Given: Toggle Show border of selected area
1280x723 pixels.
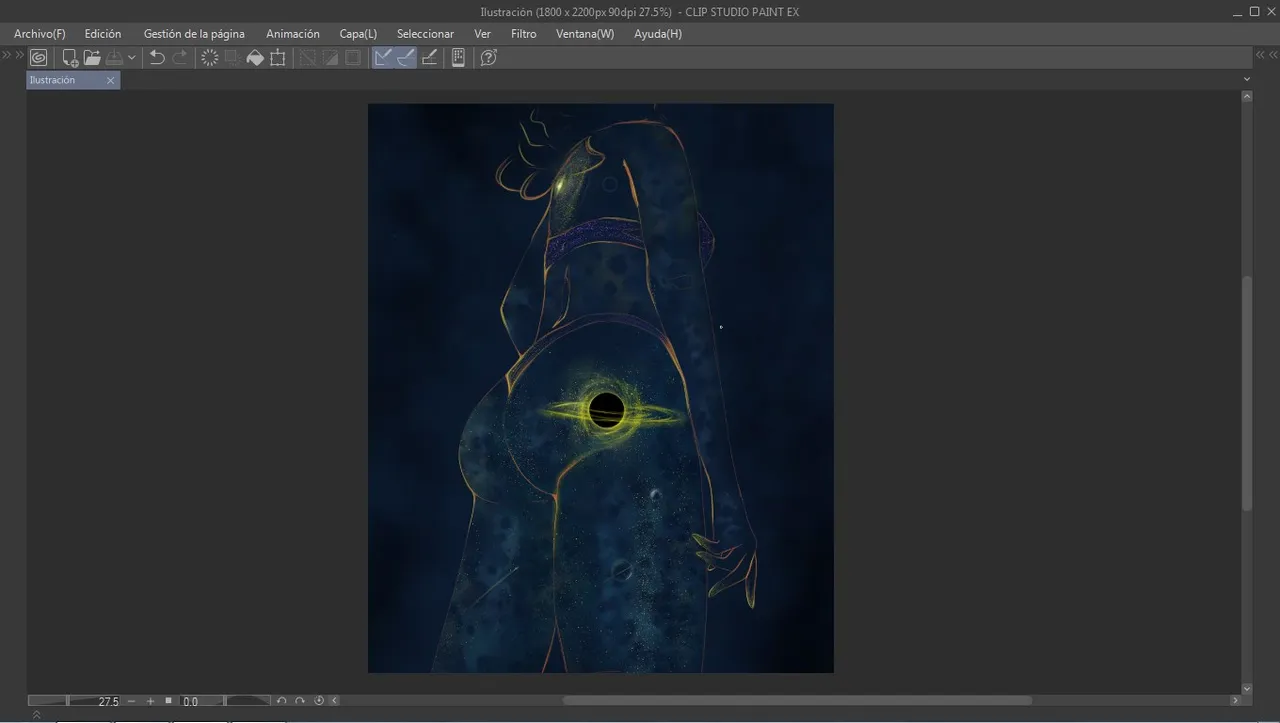Looking at the screenshot, I should pos(353,58).
